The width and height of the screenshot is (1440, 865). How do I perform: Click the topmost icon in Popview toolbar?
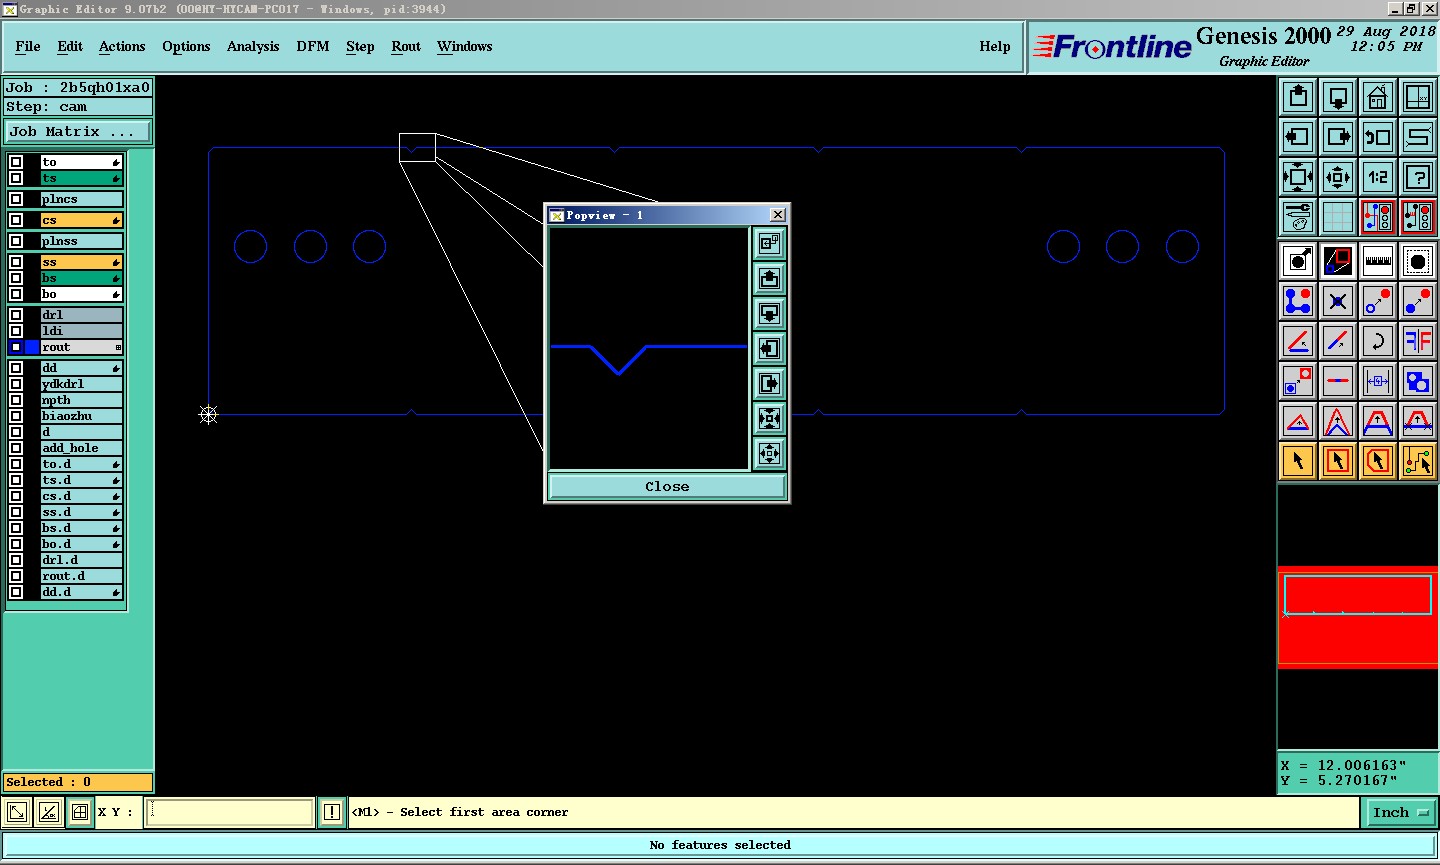tap(769, 243)
